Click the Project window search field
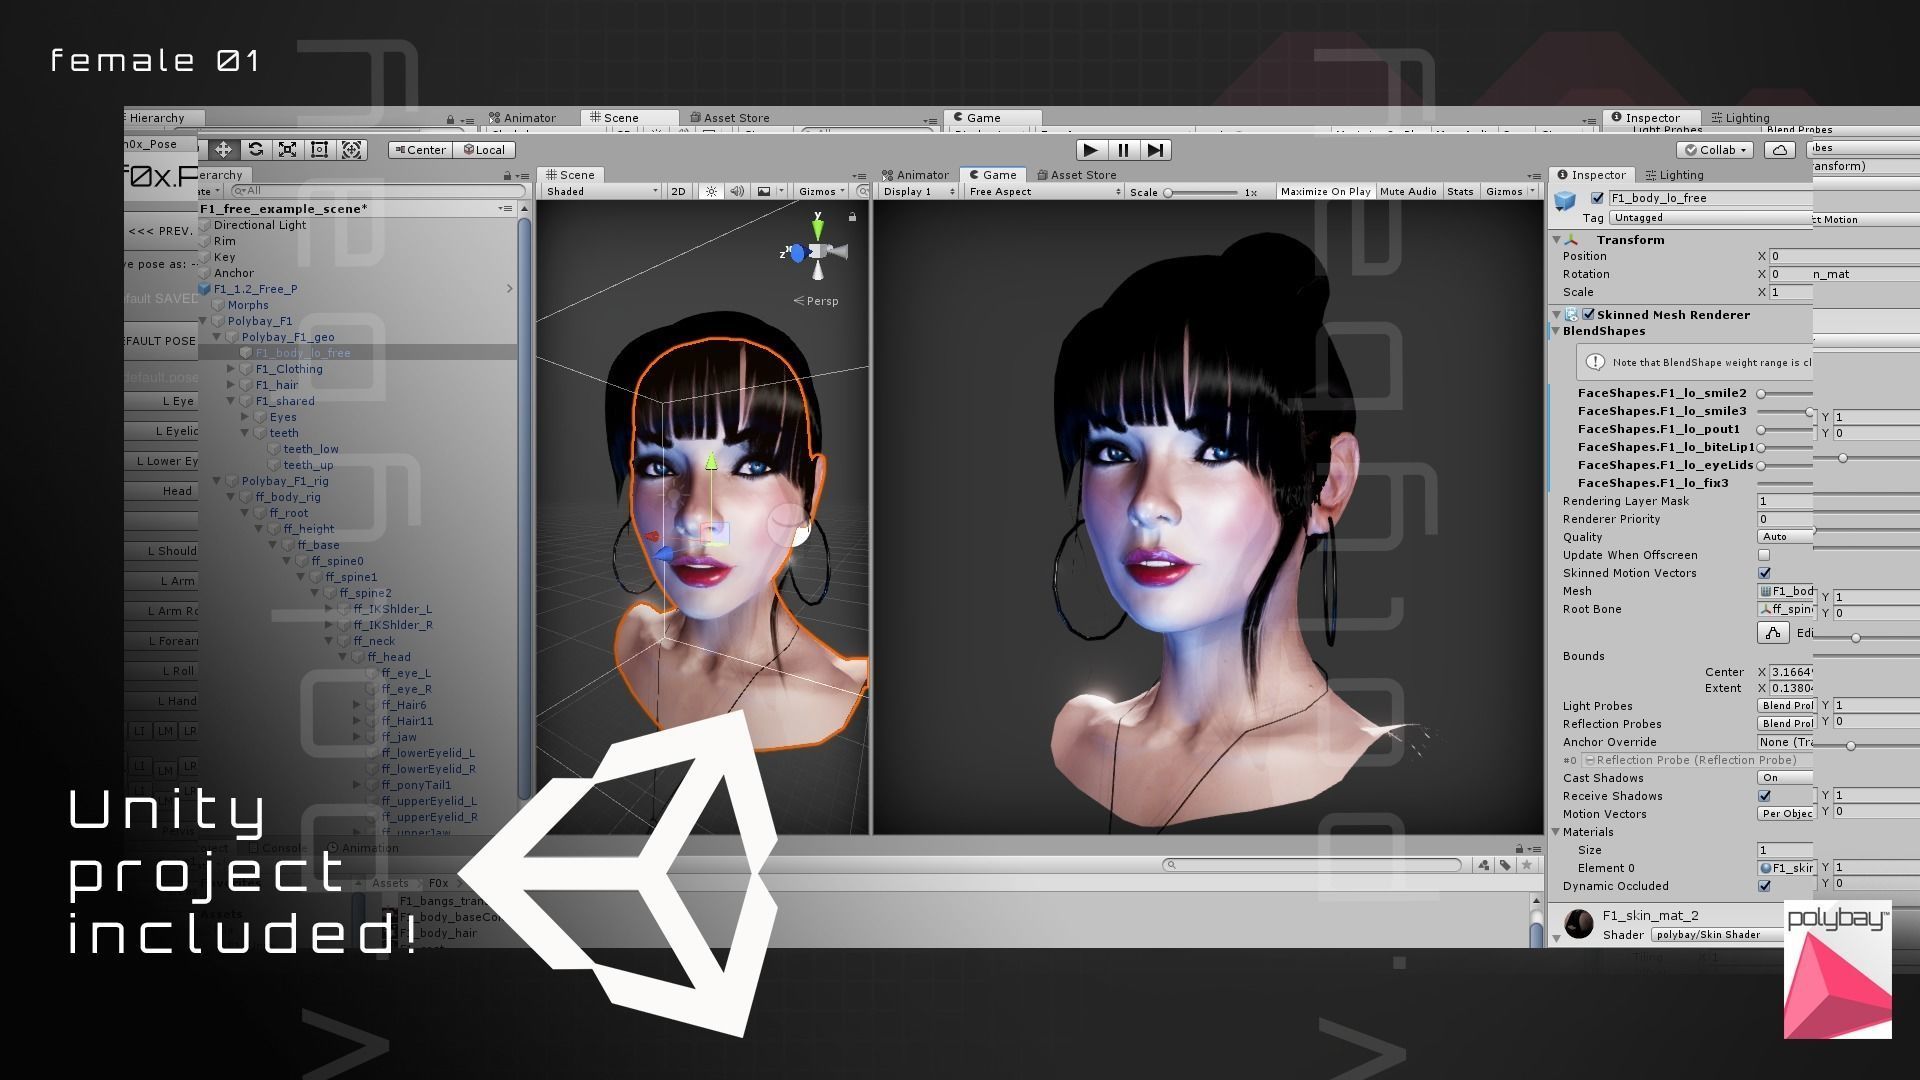The width and height of the screenshot is (1920, 1080). pos(1312,865)
